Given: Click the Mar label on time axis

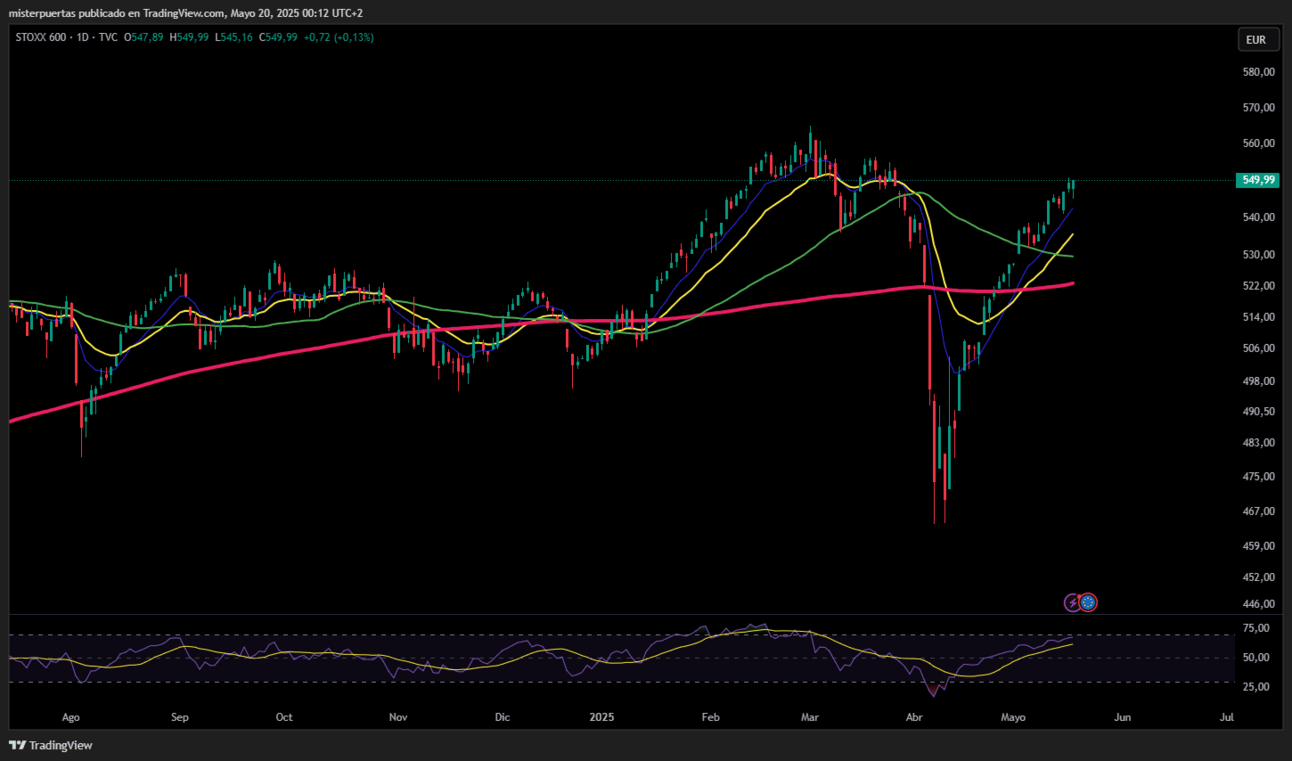Looking at the screenshot, I should (x=811, y=717).
